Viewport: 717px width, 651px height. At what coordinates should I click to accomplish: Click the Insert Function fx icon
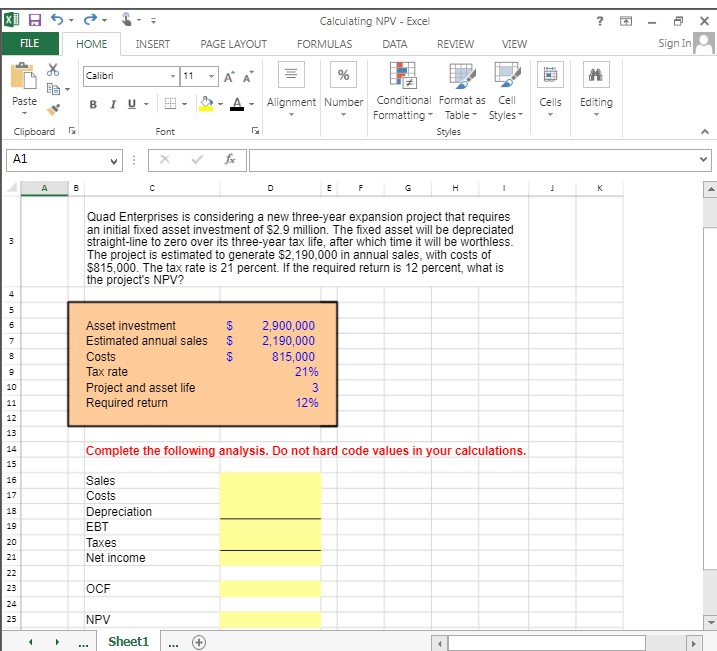tap(231, 161)
